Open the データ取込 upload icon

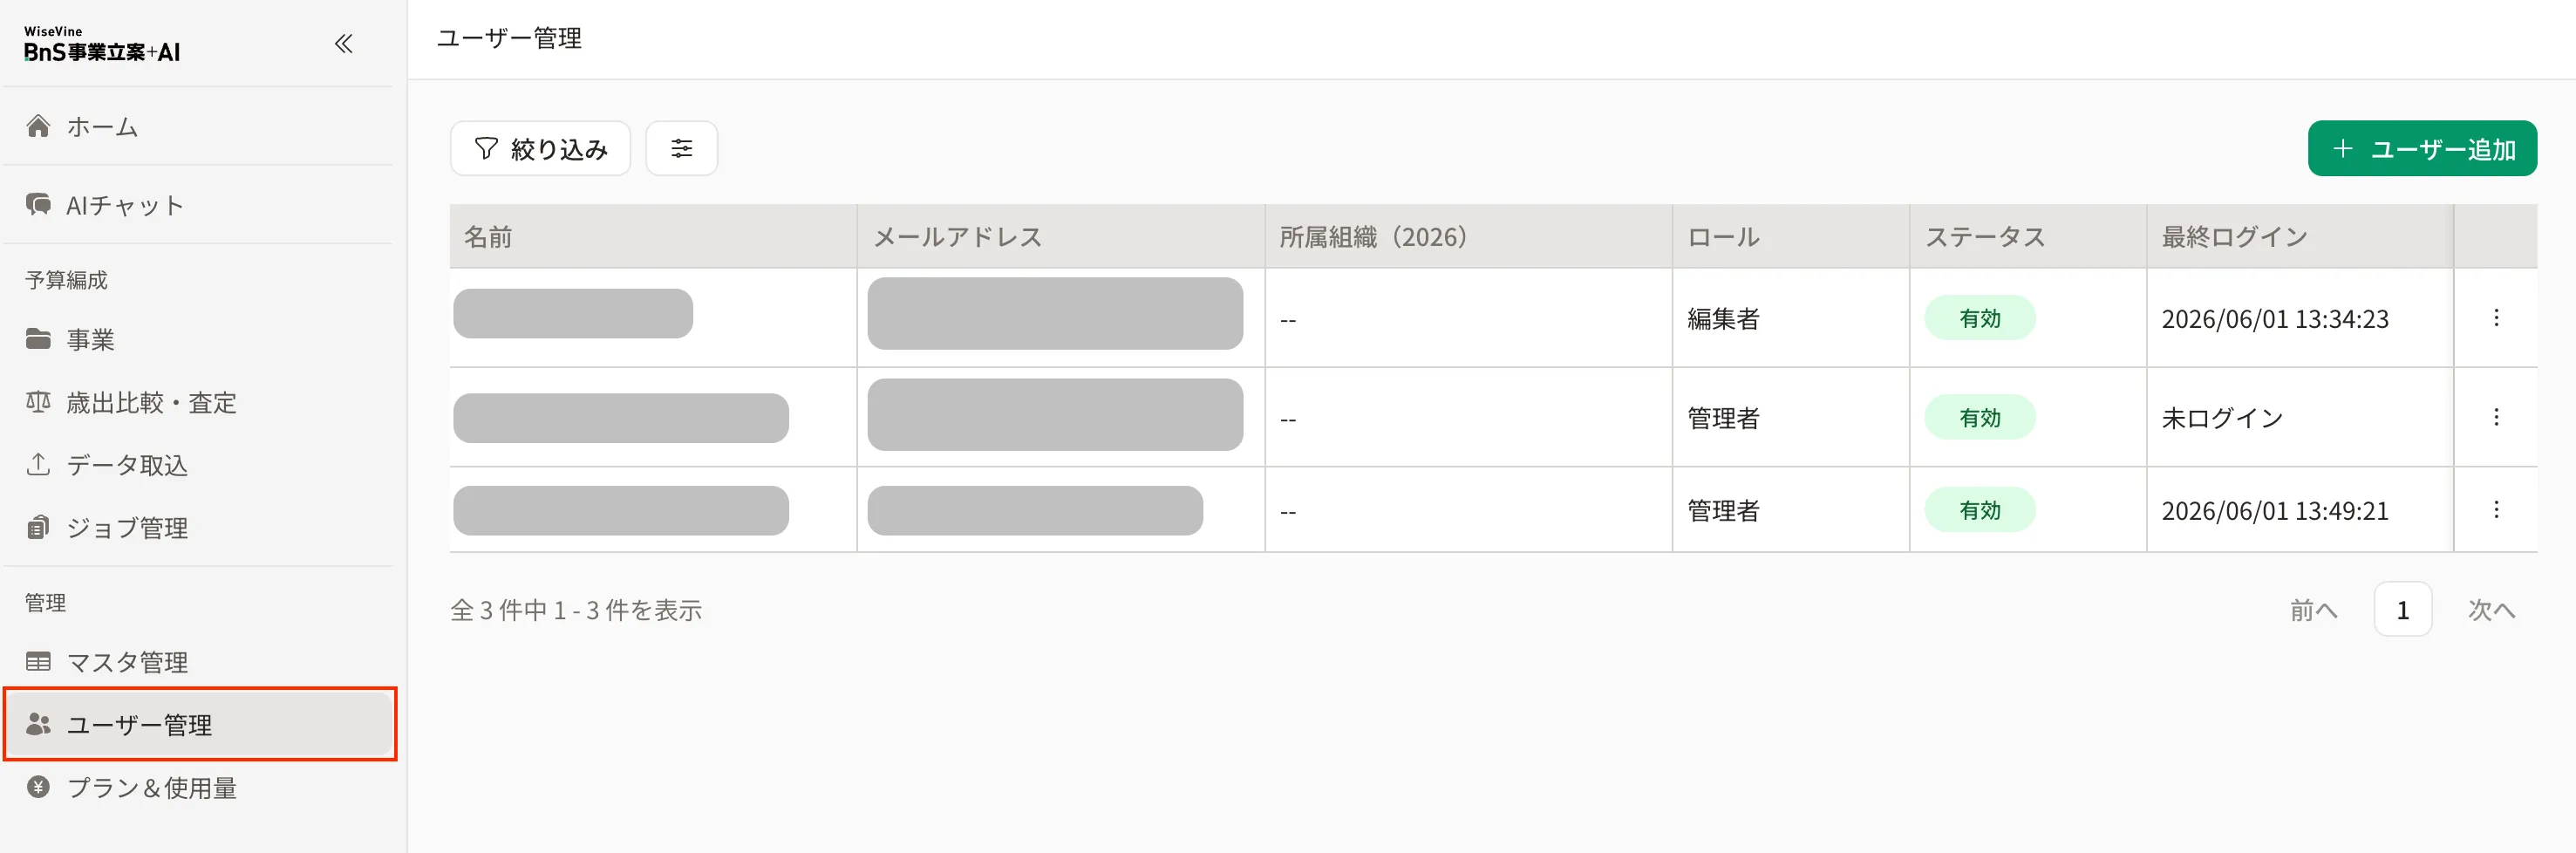(38, 464)
